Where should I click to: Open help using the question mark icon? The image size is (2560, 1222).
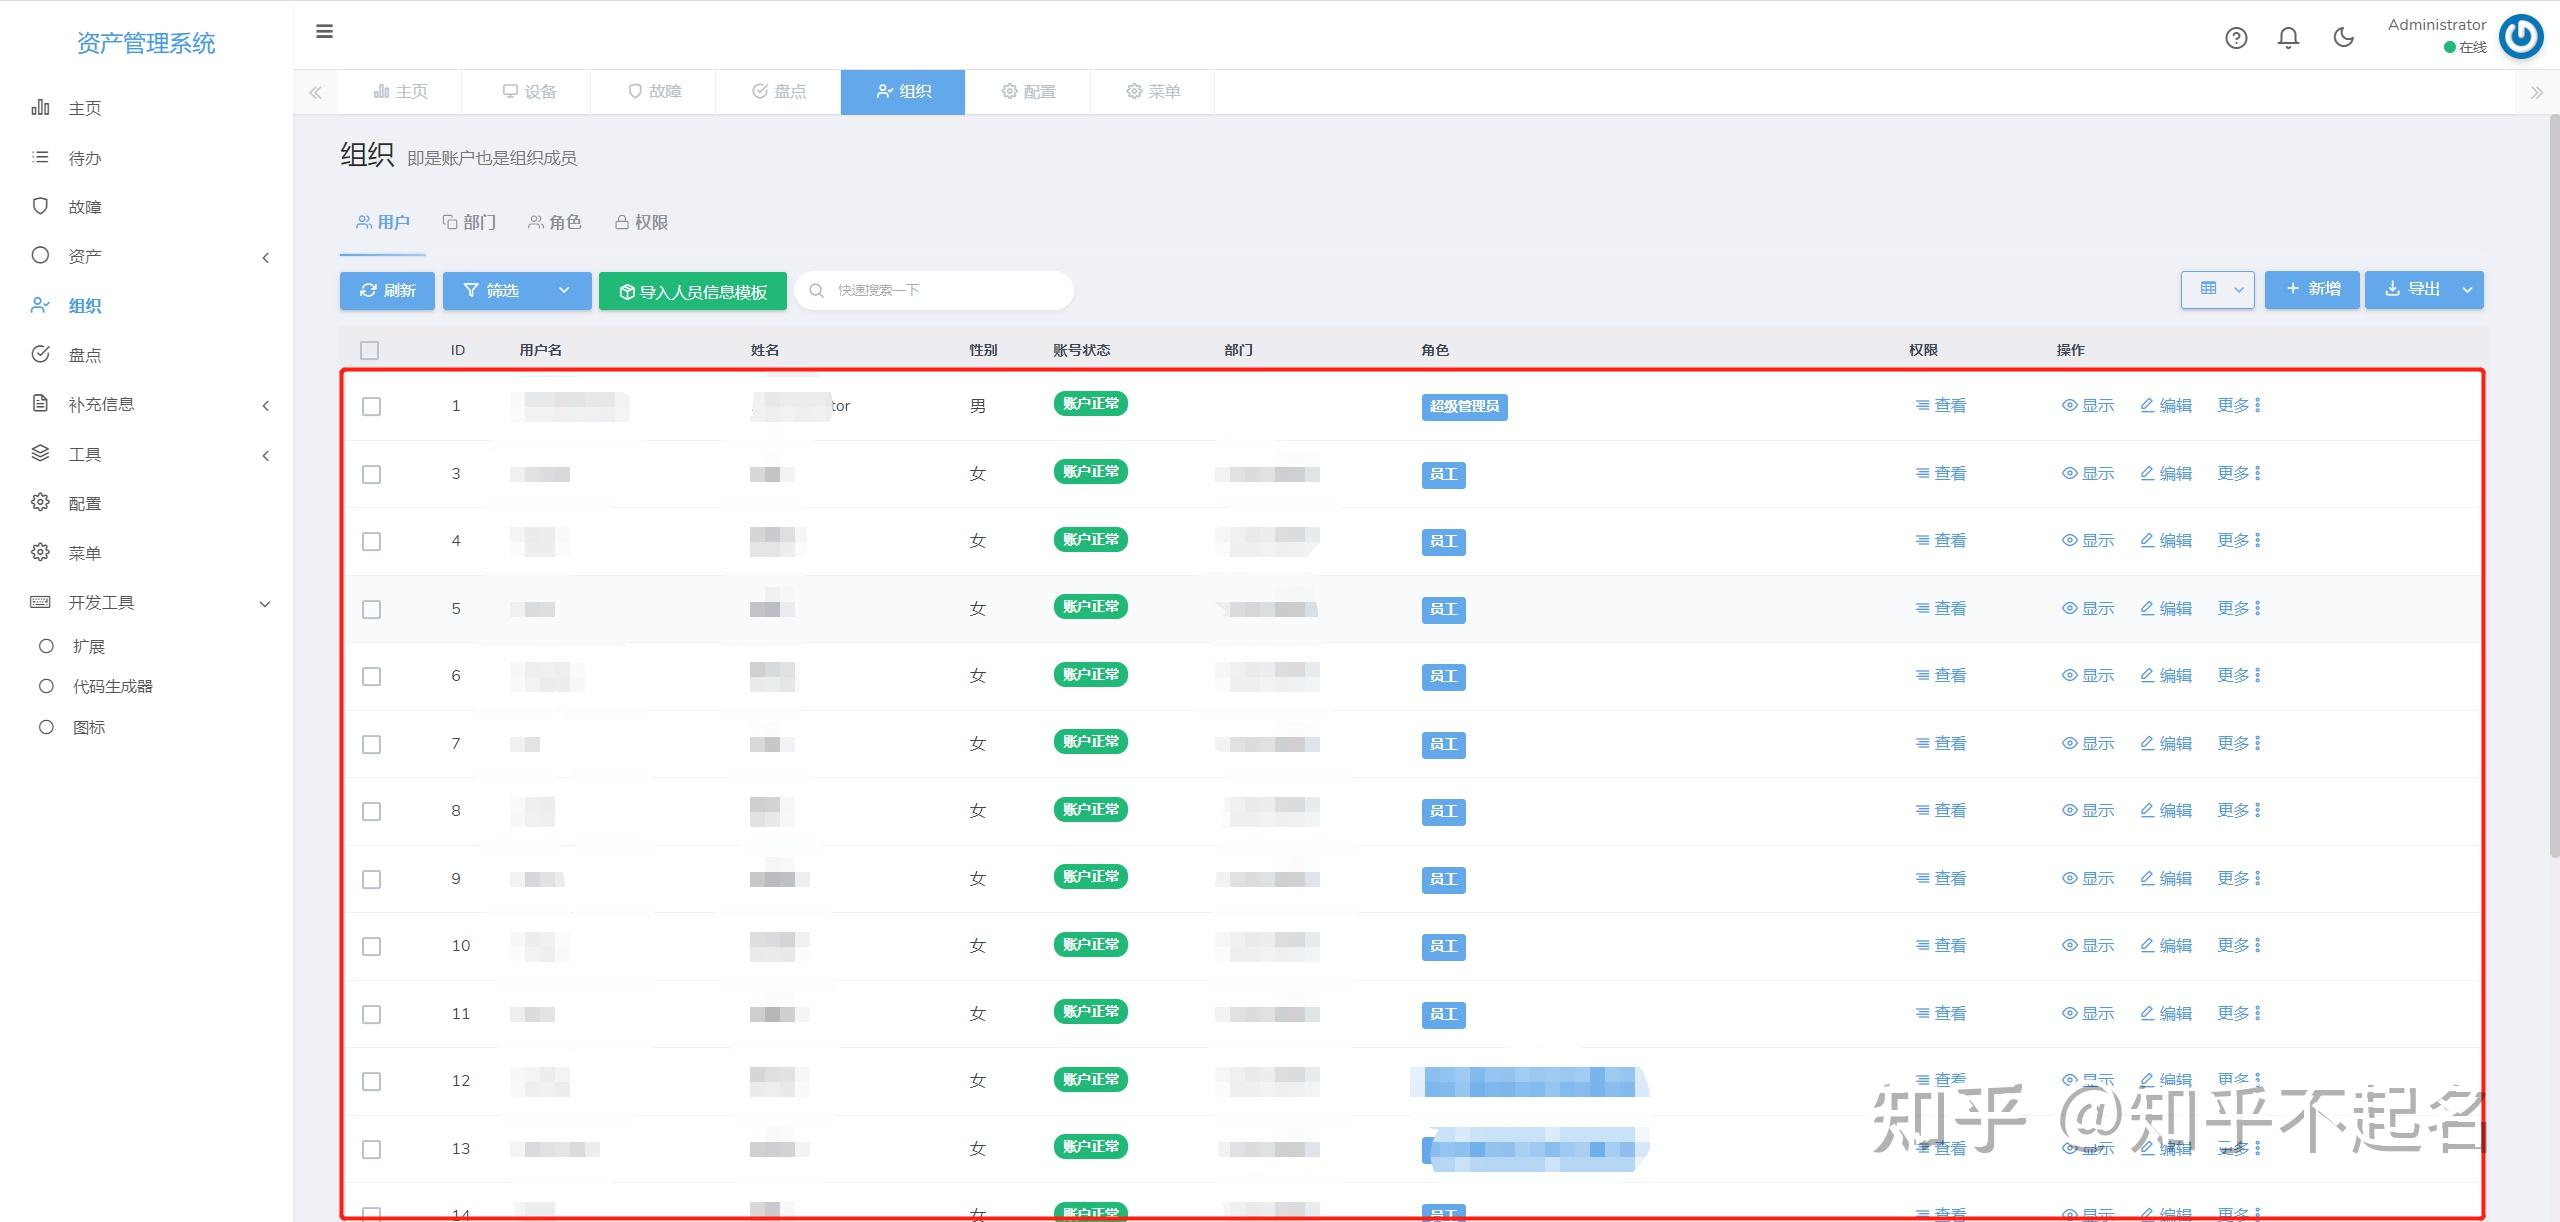click(2236, 37)
